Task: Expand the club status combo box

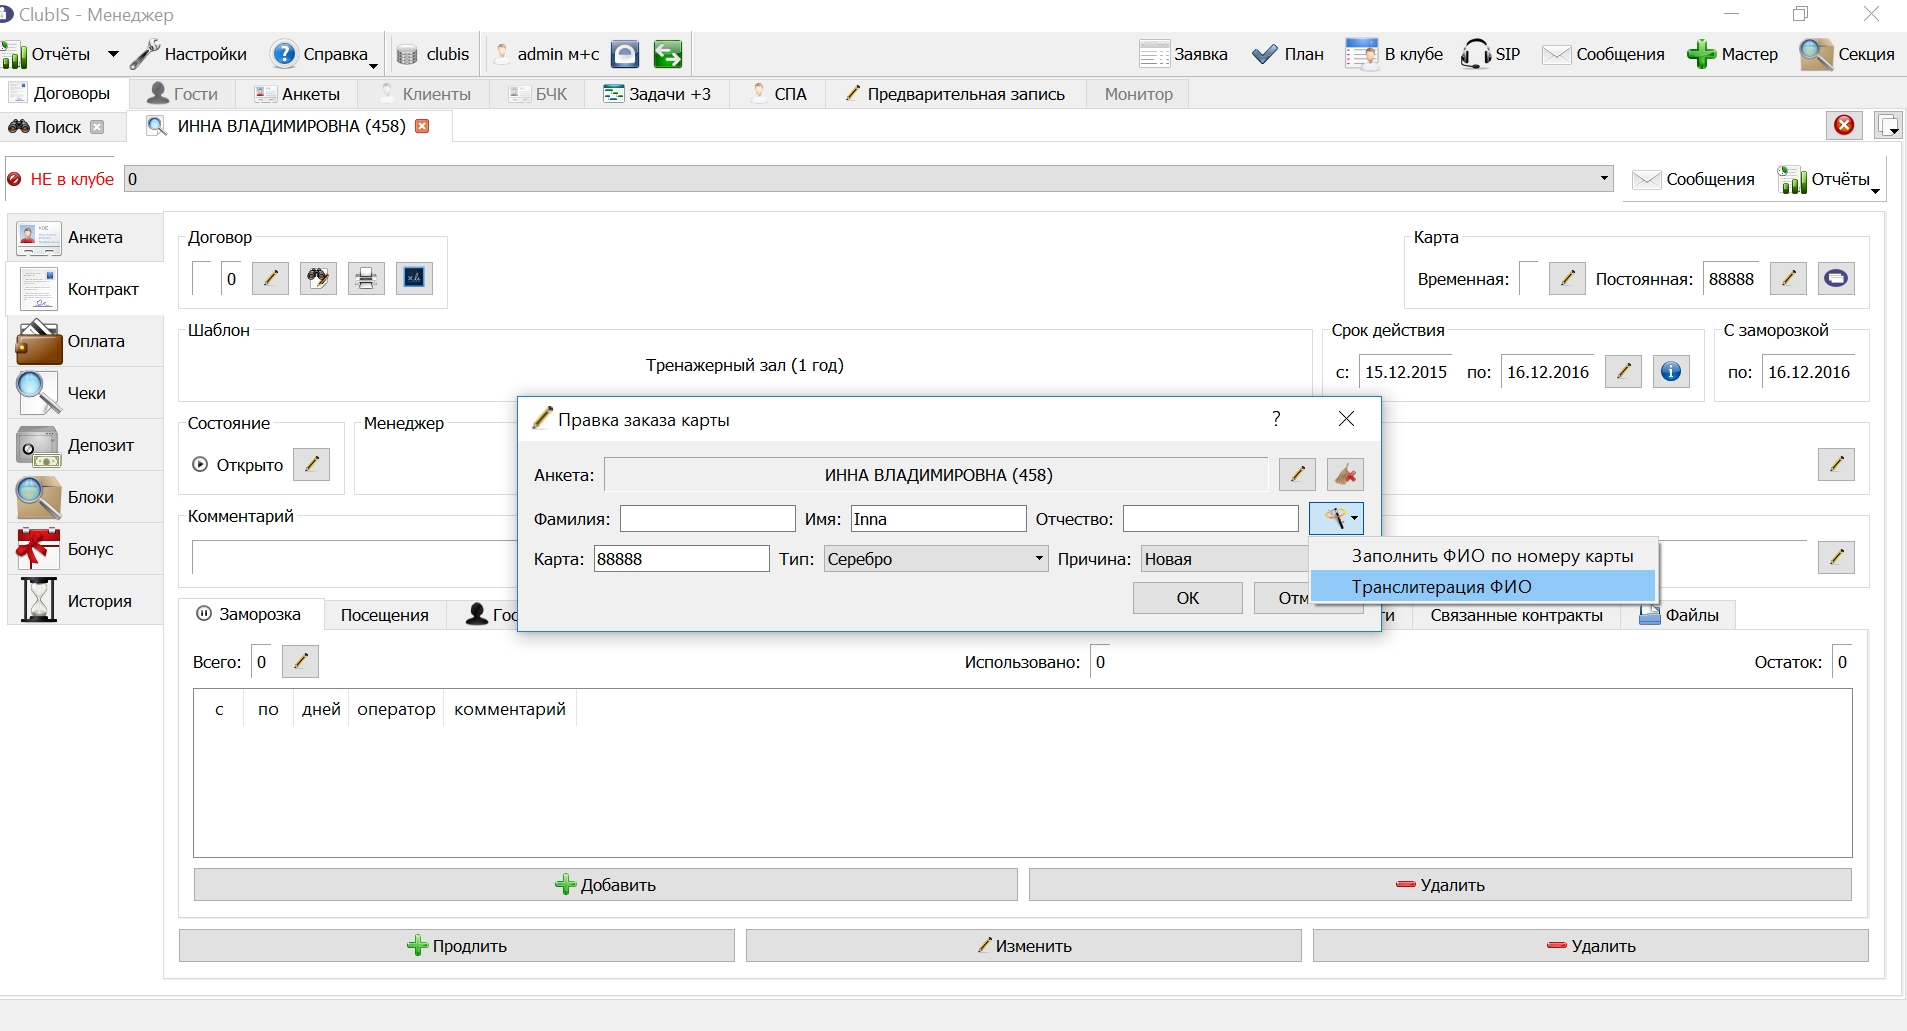Action: point(868,179)
